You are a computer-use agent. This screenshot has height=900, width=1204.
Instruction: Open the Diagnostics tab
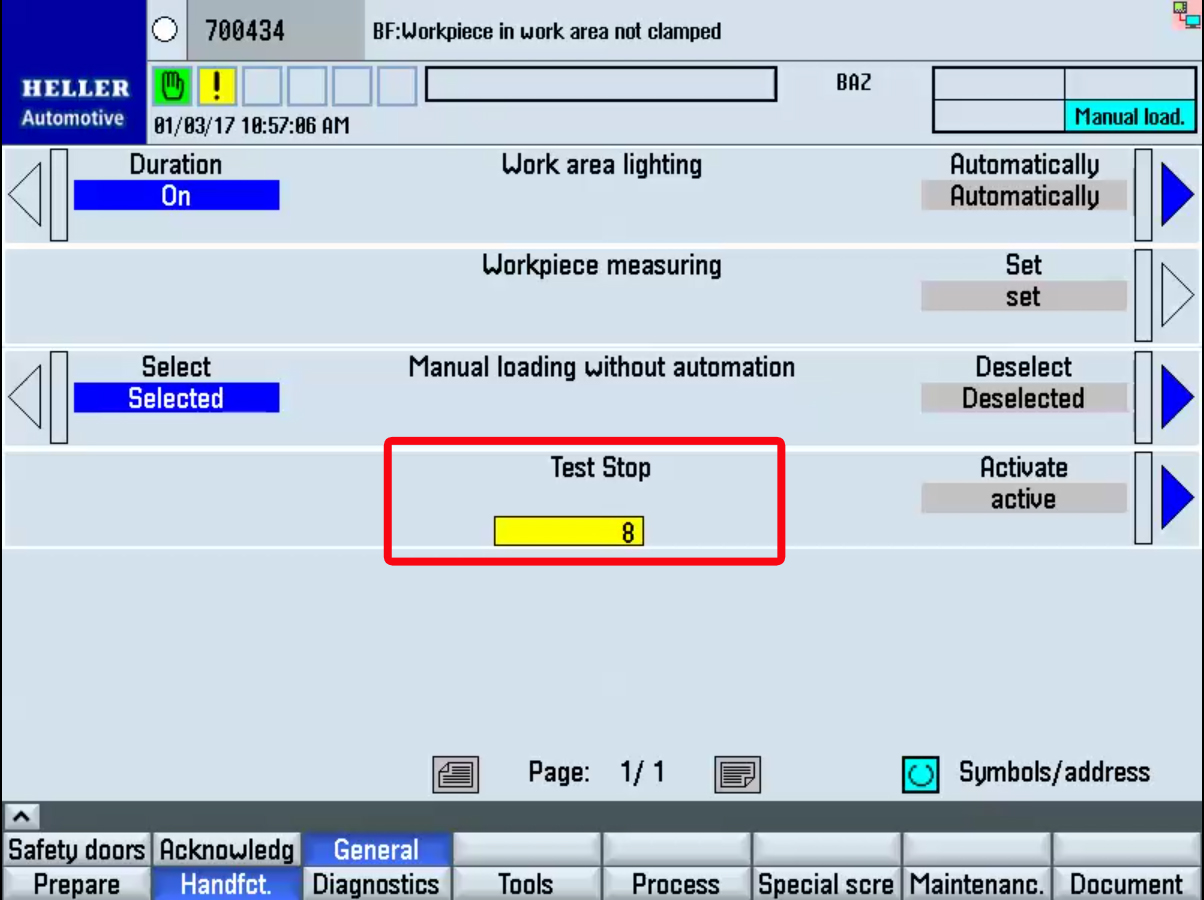(376, 884)
